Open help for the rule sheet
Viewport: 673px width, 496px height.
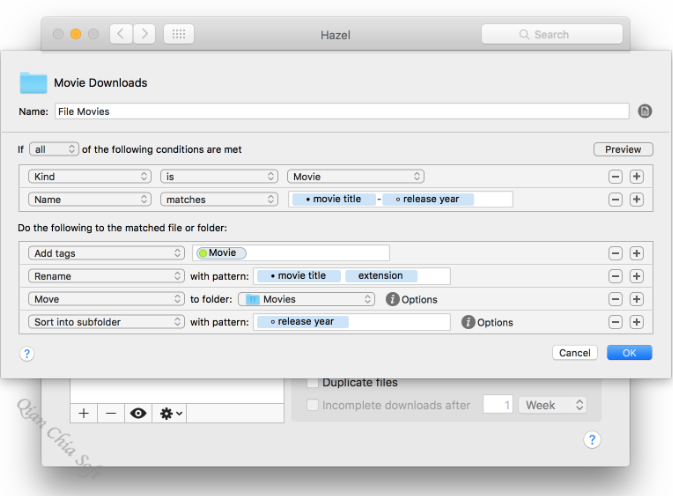[27, 354]
